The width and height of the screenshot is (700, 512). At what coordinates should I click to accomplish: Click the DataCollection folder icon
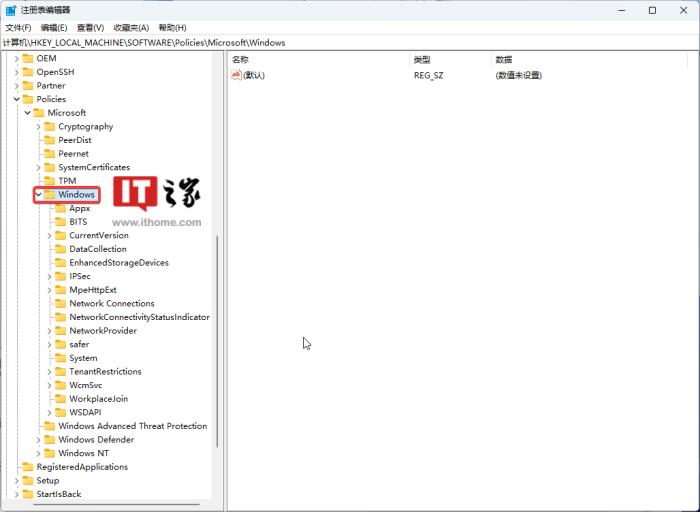[61, 249]
